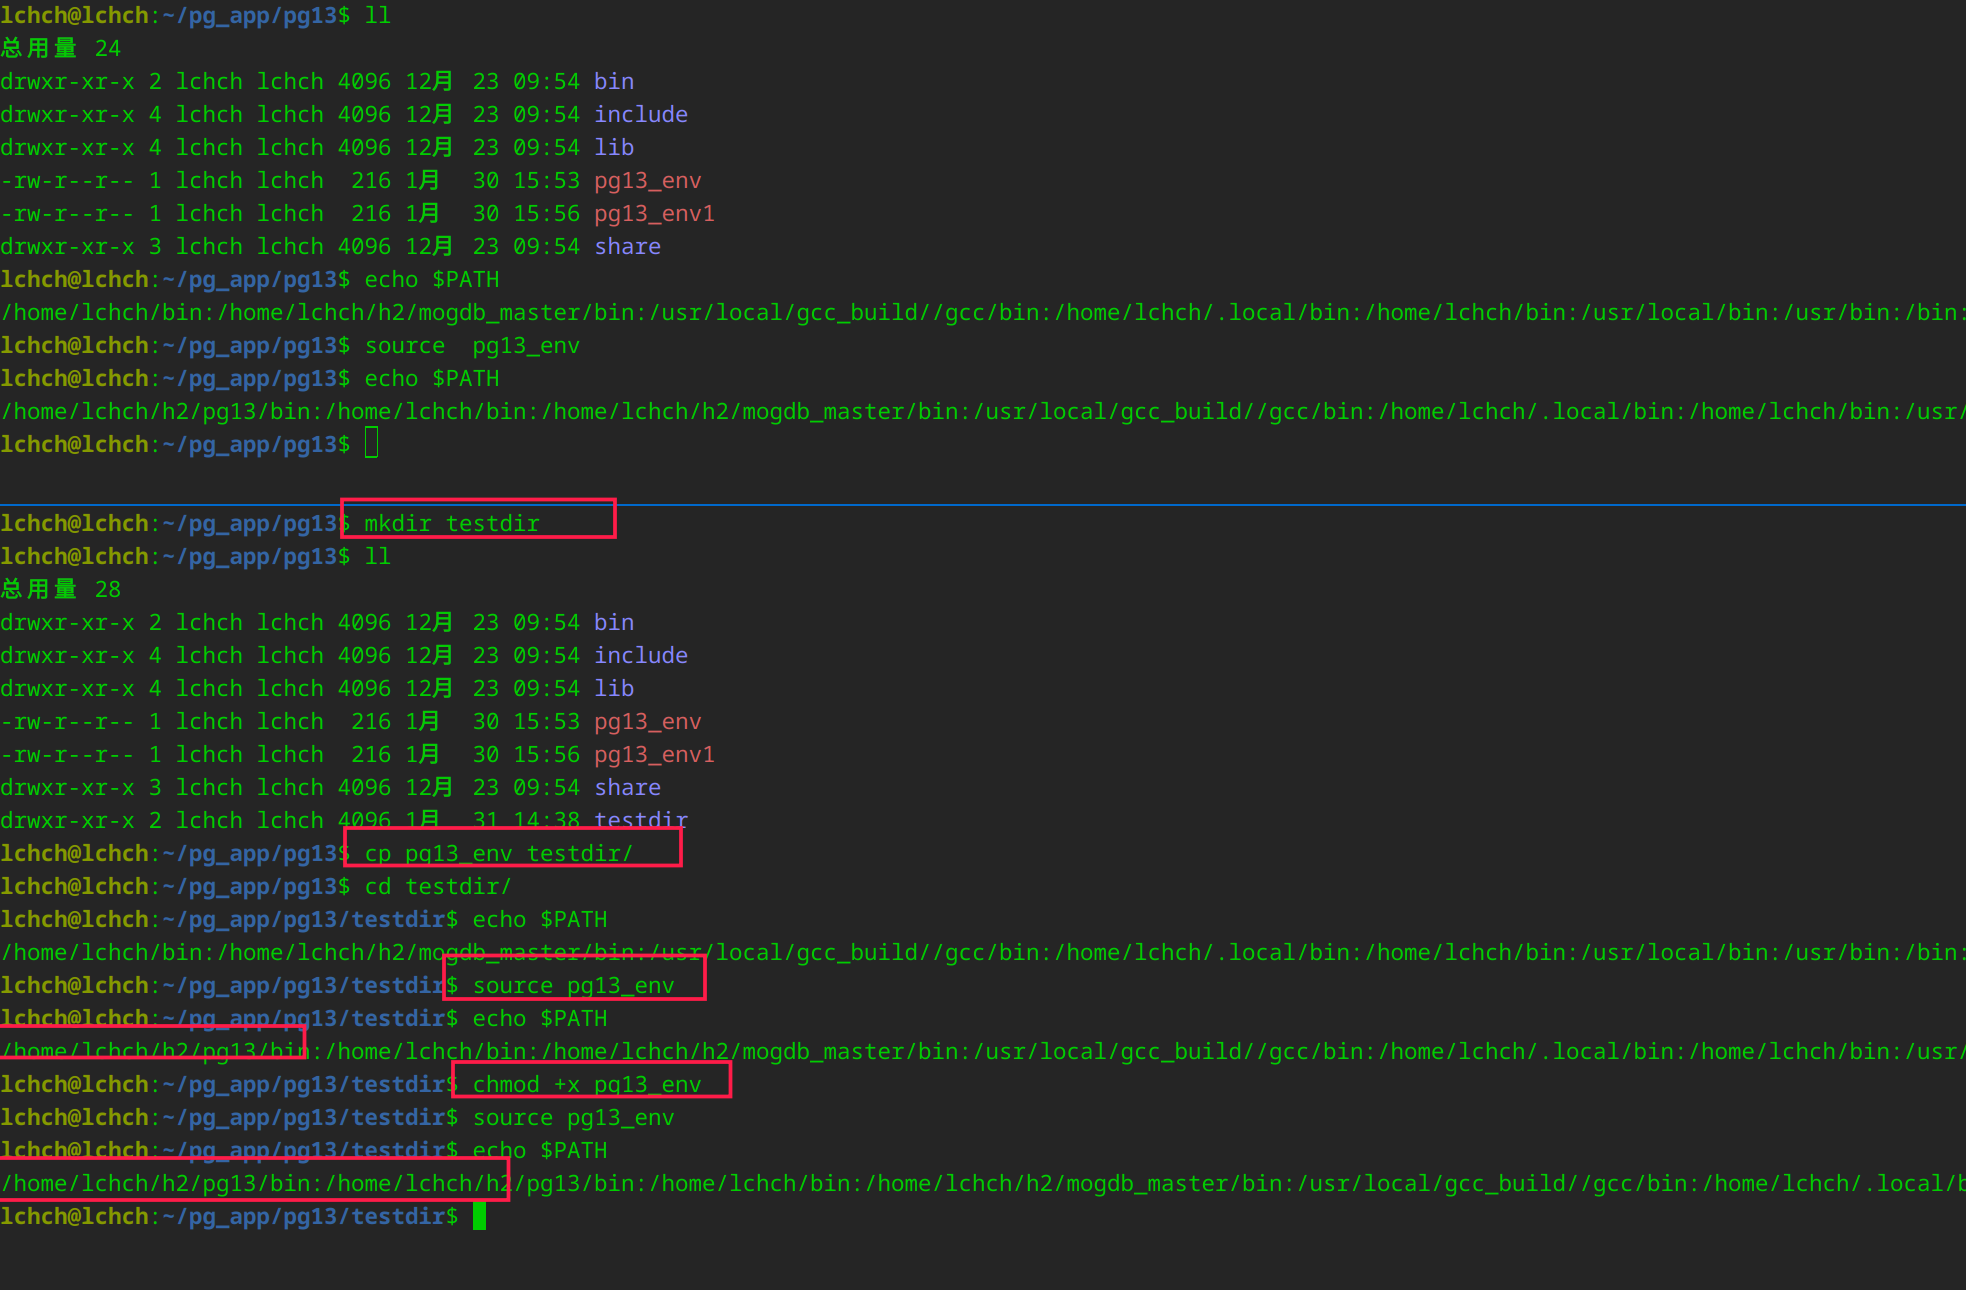Click the 'lib' directory in the bottom pane listing

pyautogui.click(x=614, y=688)
